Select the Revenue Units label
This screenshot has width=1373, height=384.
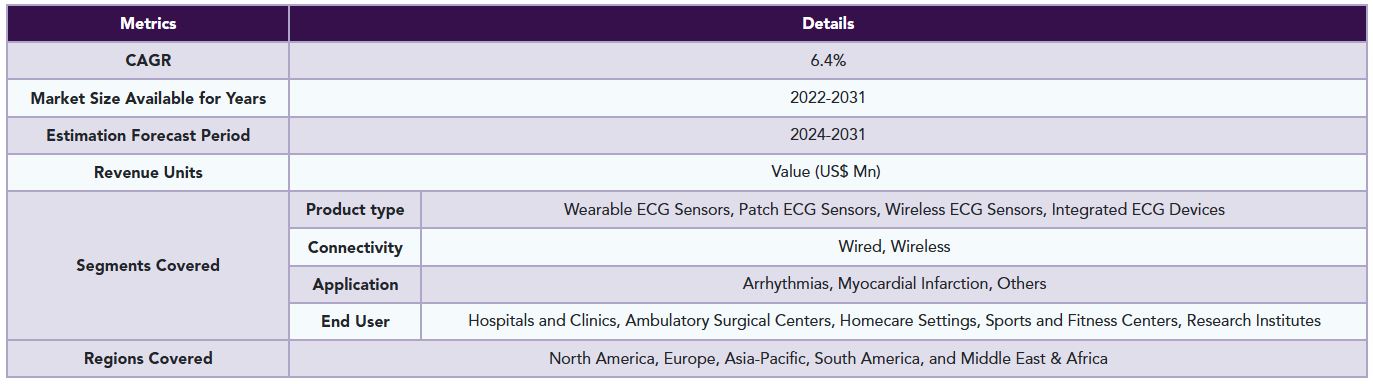click(148, 172)
